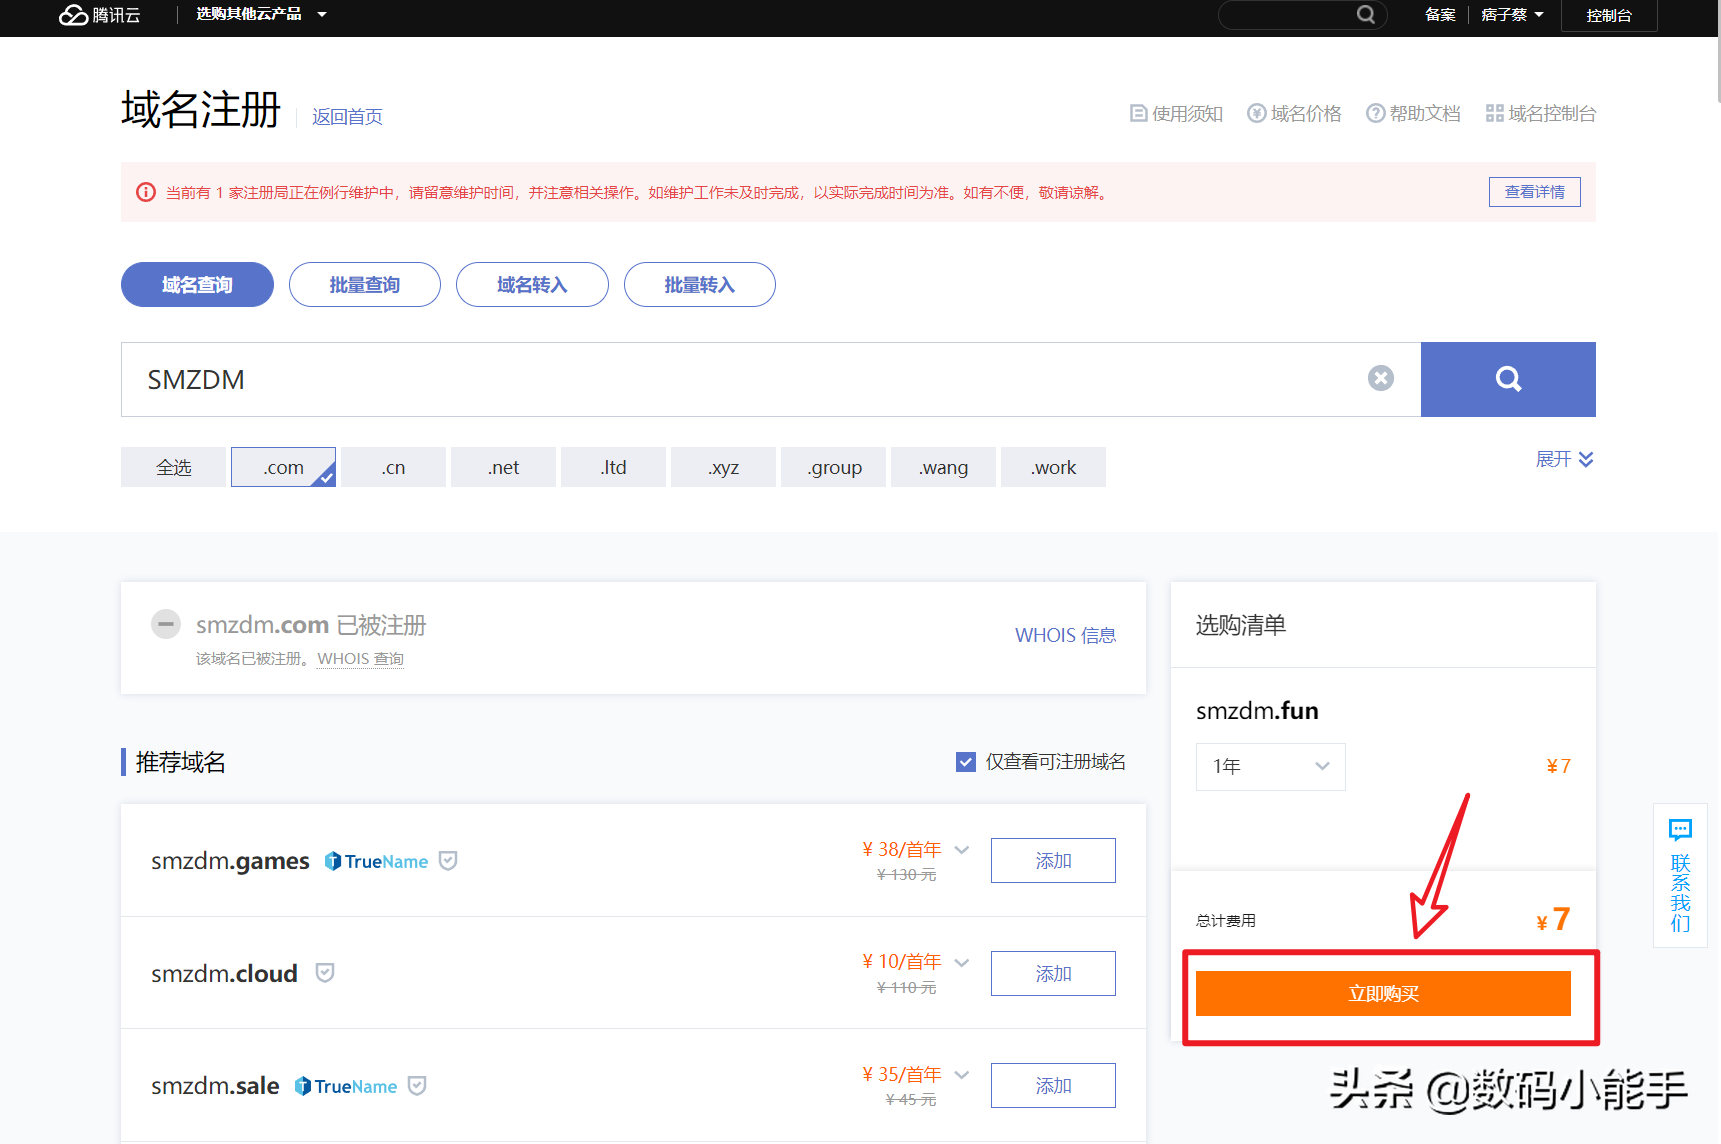This screenshot has height=1144, width=1721.
Task: Select the .net suffix option
Action: pyautogui.click(x=503, y=467)
